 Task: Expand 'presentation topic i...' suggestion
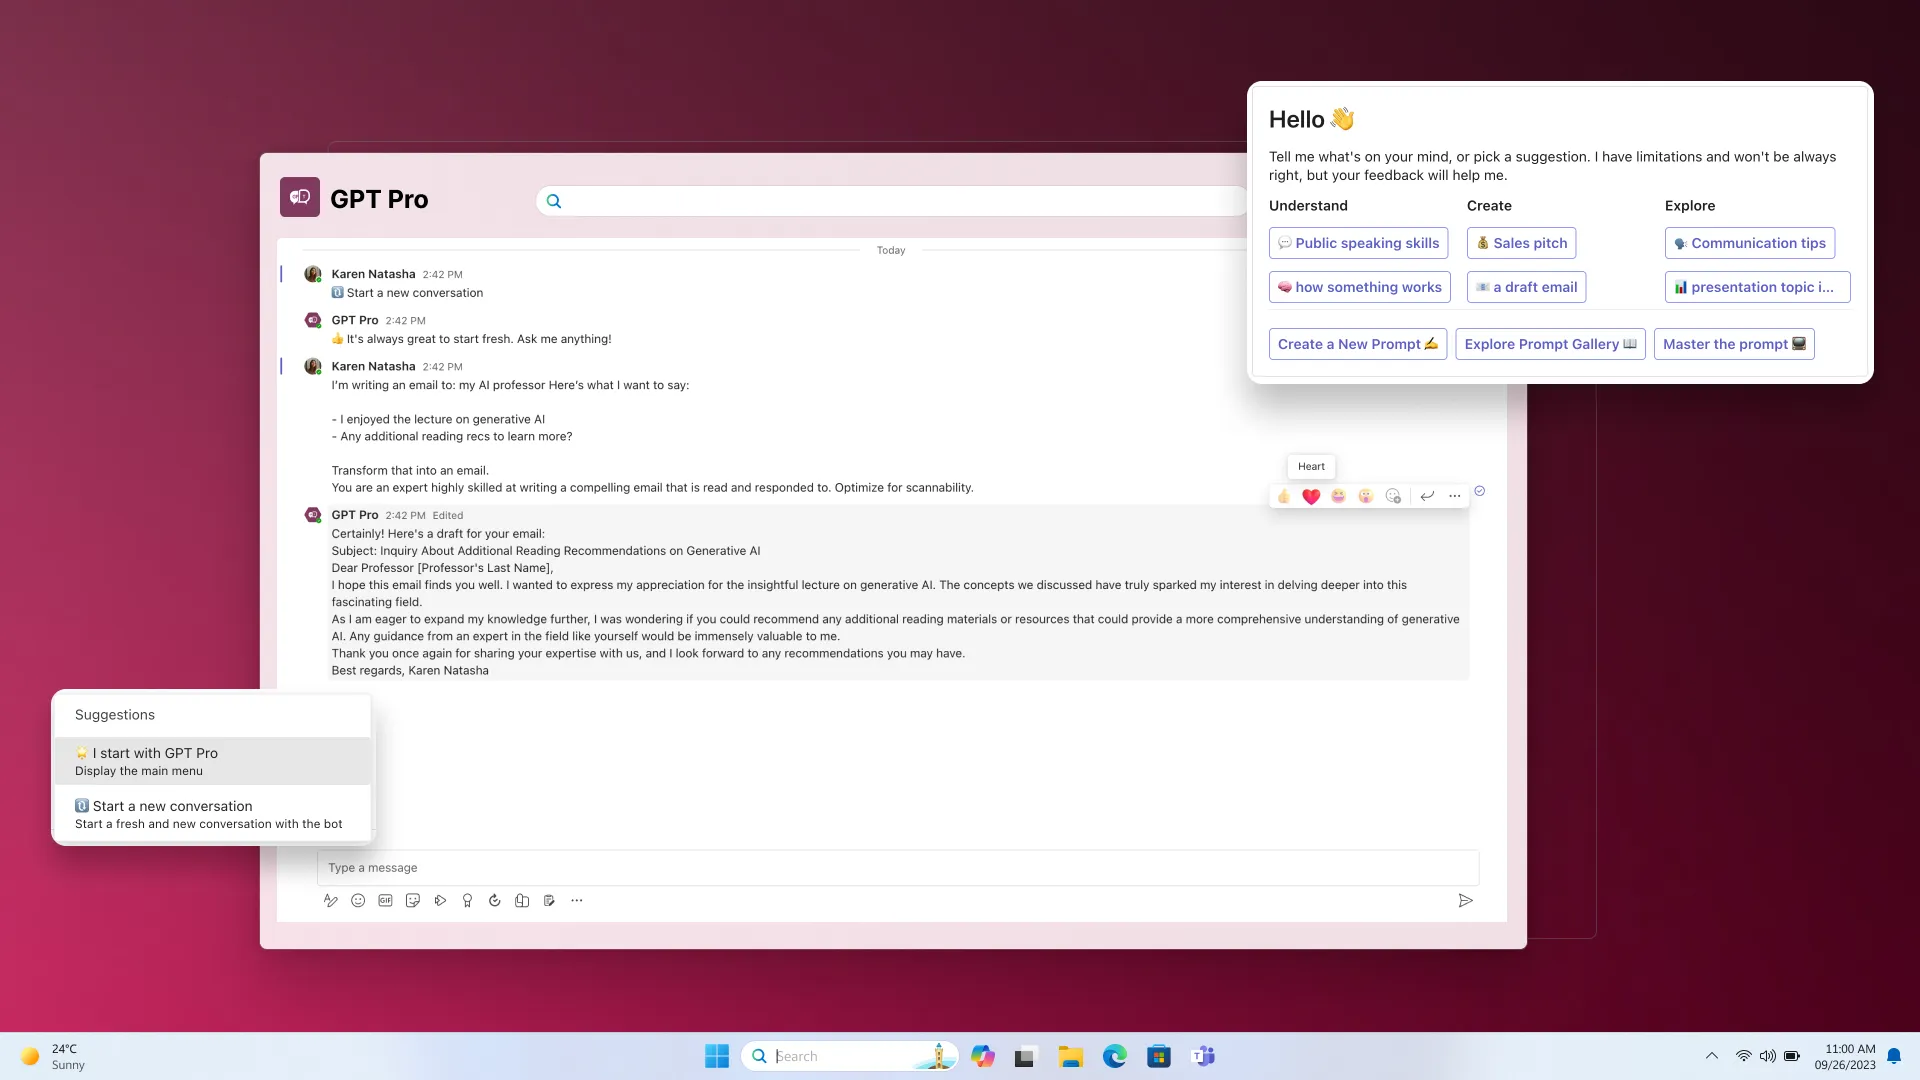tap(1758, 286)
